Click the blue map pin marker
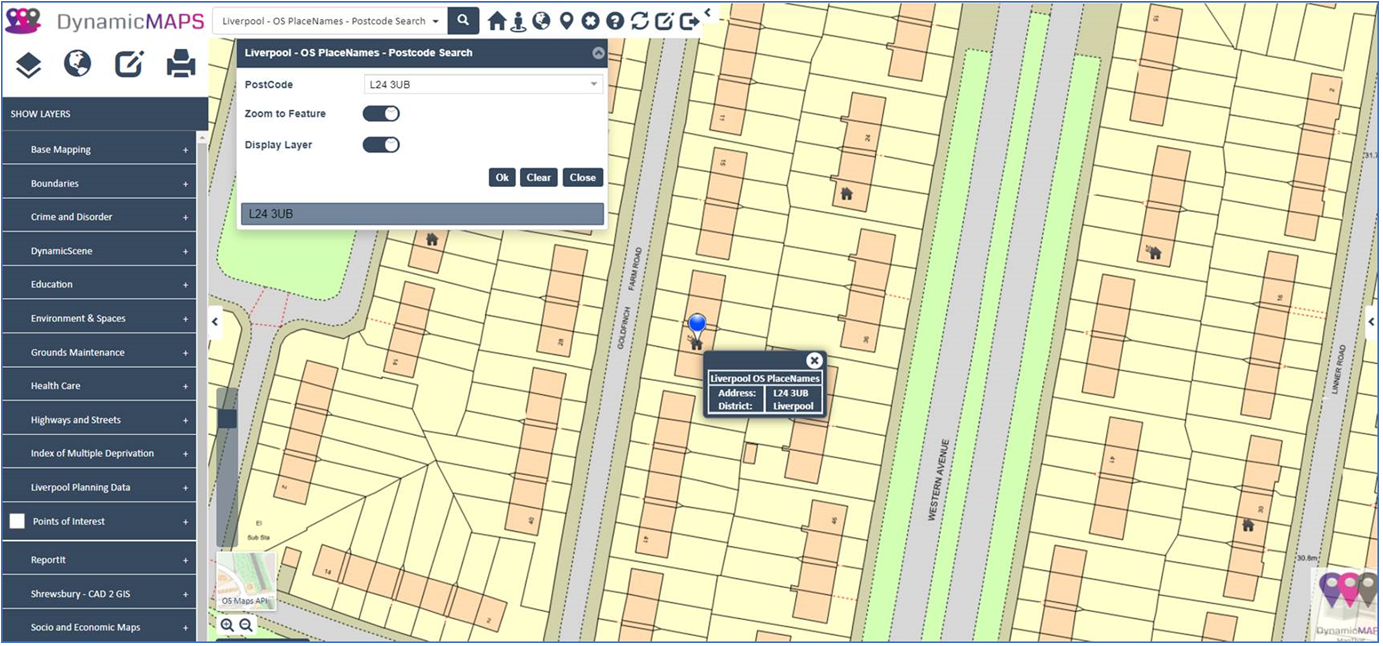1383x646 pixels. (x=697, y=324)
